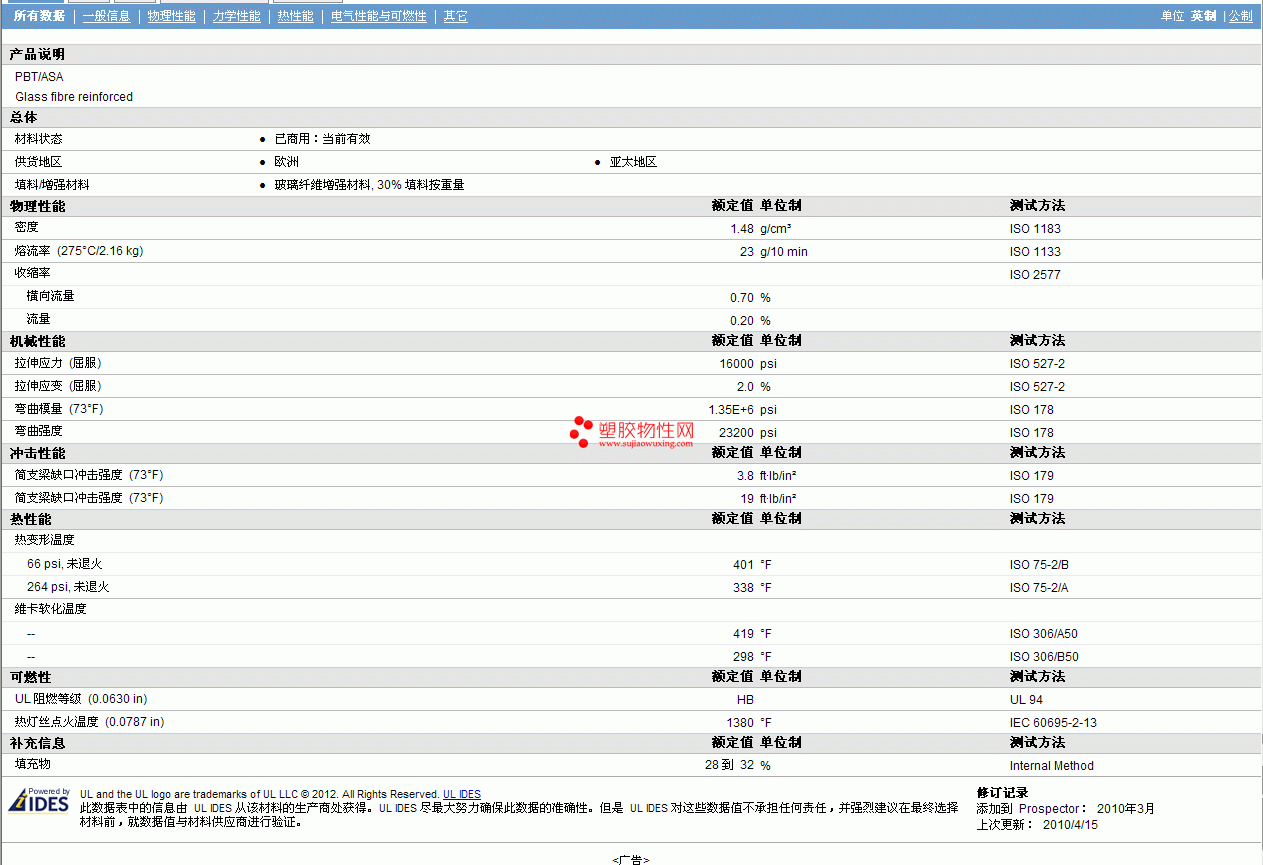Image resolution: width=1263 pixels, height=865 pixels.
Task: Select the 熔流率 (275°C/2.16 kg) row label
Action: [x=79, y=251]
